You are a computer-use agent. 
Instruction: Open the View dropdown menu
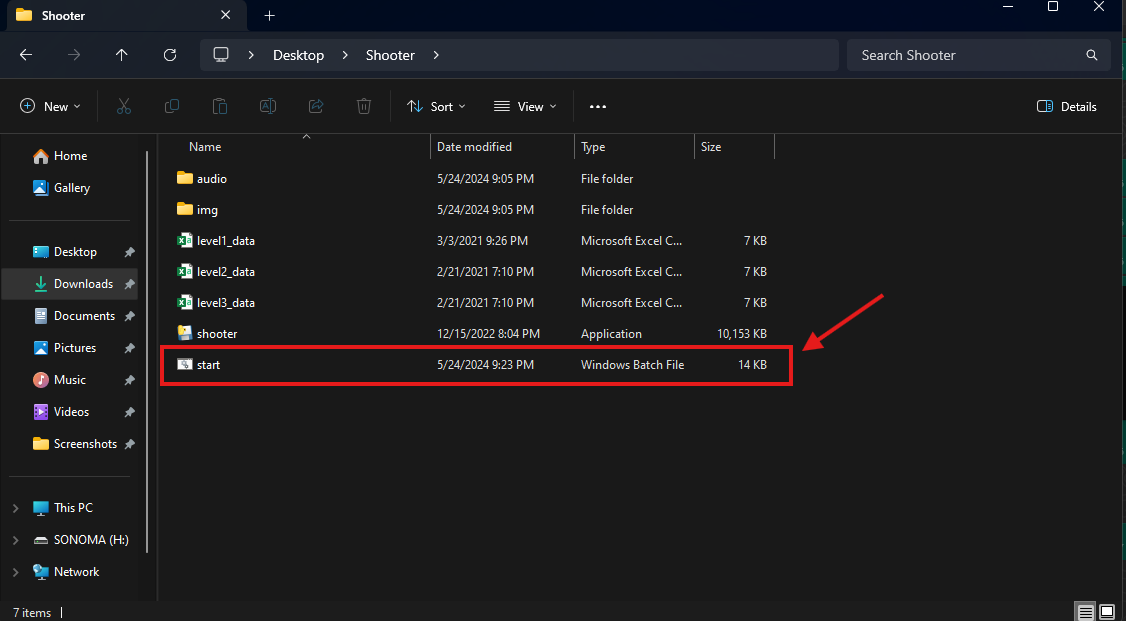click(525, 106)
